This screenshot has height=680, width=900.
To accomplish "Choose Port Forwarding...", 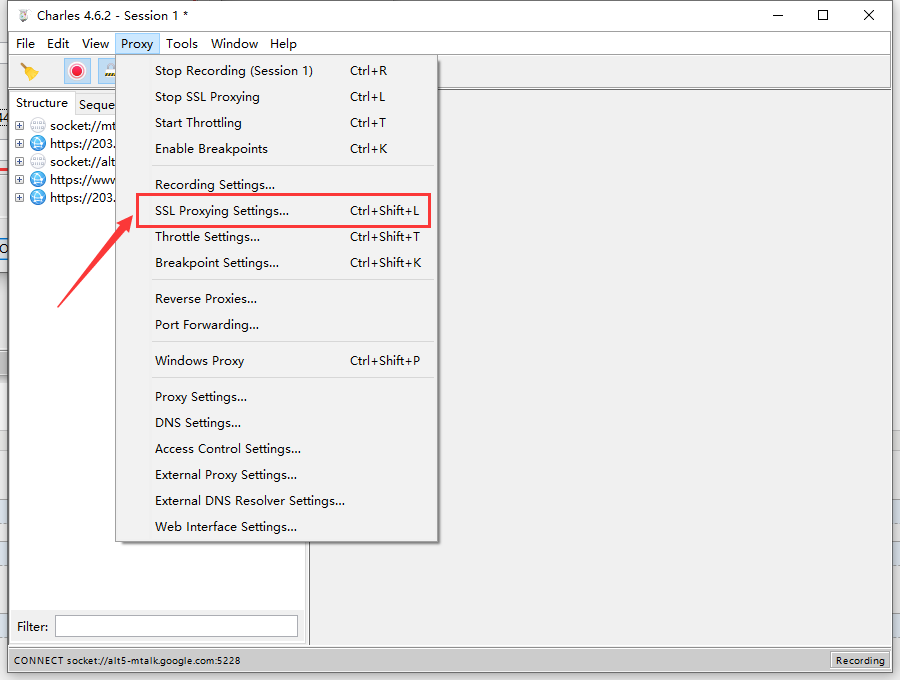I will pyautogui.click(x=277, y=324).
